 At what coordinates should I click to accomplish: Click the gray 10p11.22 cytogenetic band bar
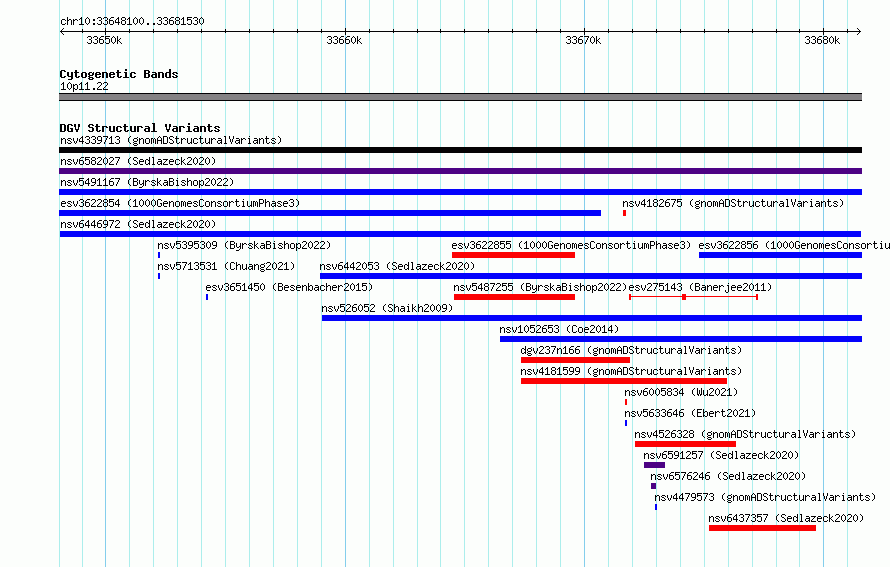pyautogui.click(x=460, y=97)
